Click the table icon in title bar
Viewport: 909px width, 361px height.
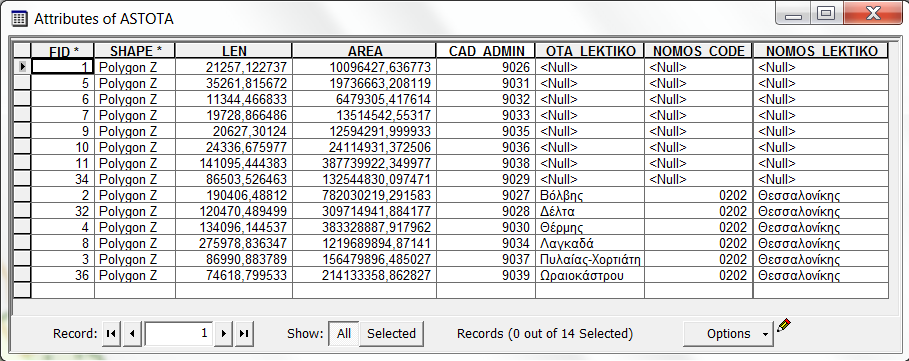click(x=19, y=19)
